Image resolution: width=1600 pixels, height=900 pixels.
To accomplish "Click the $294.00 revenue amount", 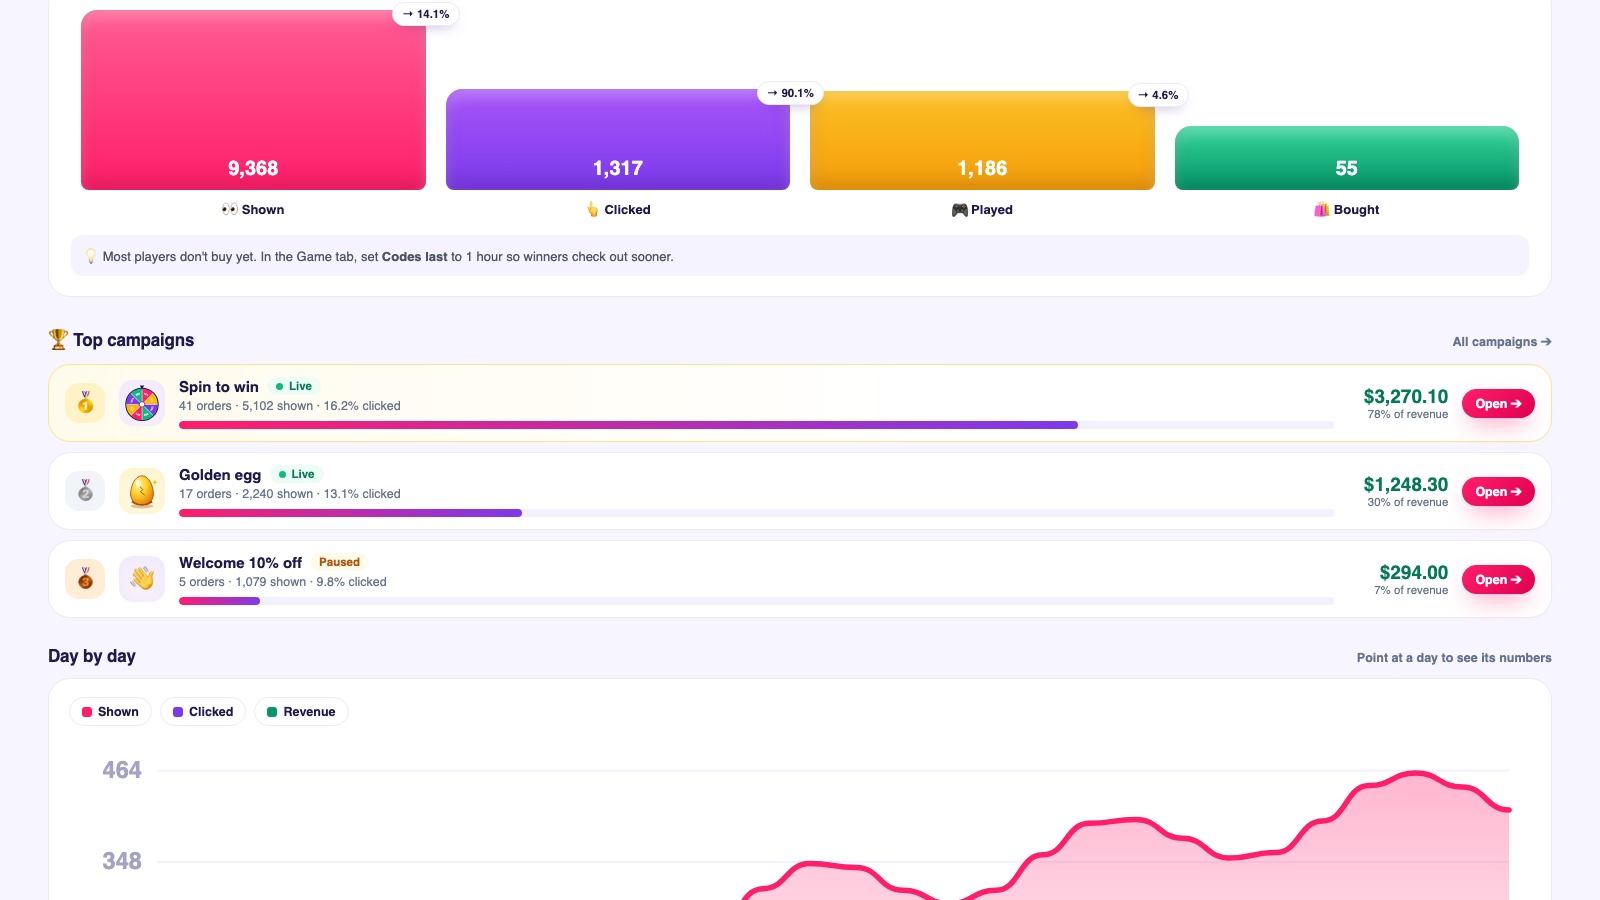I will point(1413,573).
